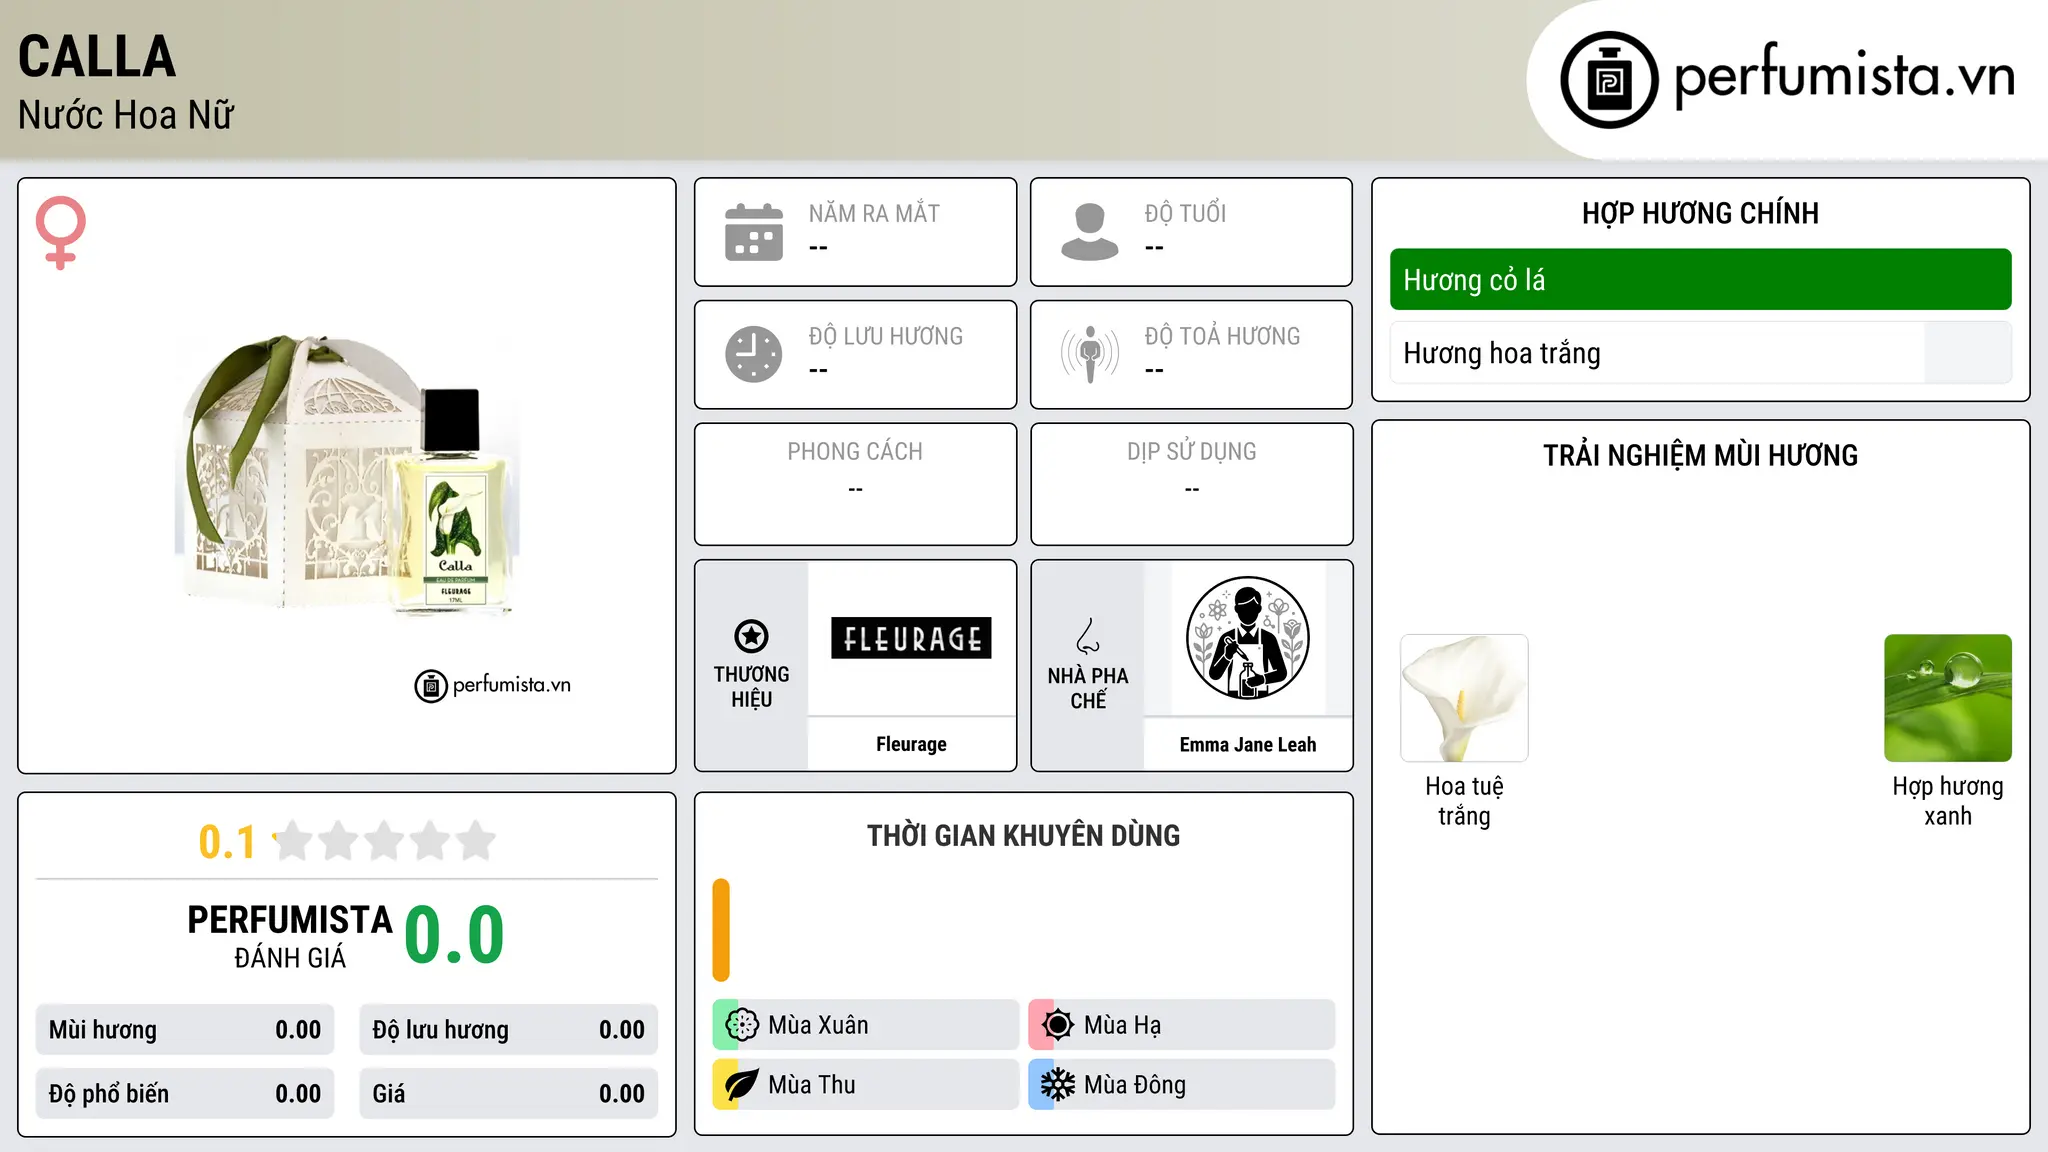This screenshot has width=2048, height=1152.
Task: Click the Giá score row
Action: [x=509, y=1094]
